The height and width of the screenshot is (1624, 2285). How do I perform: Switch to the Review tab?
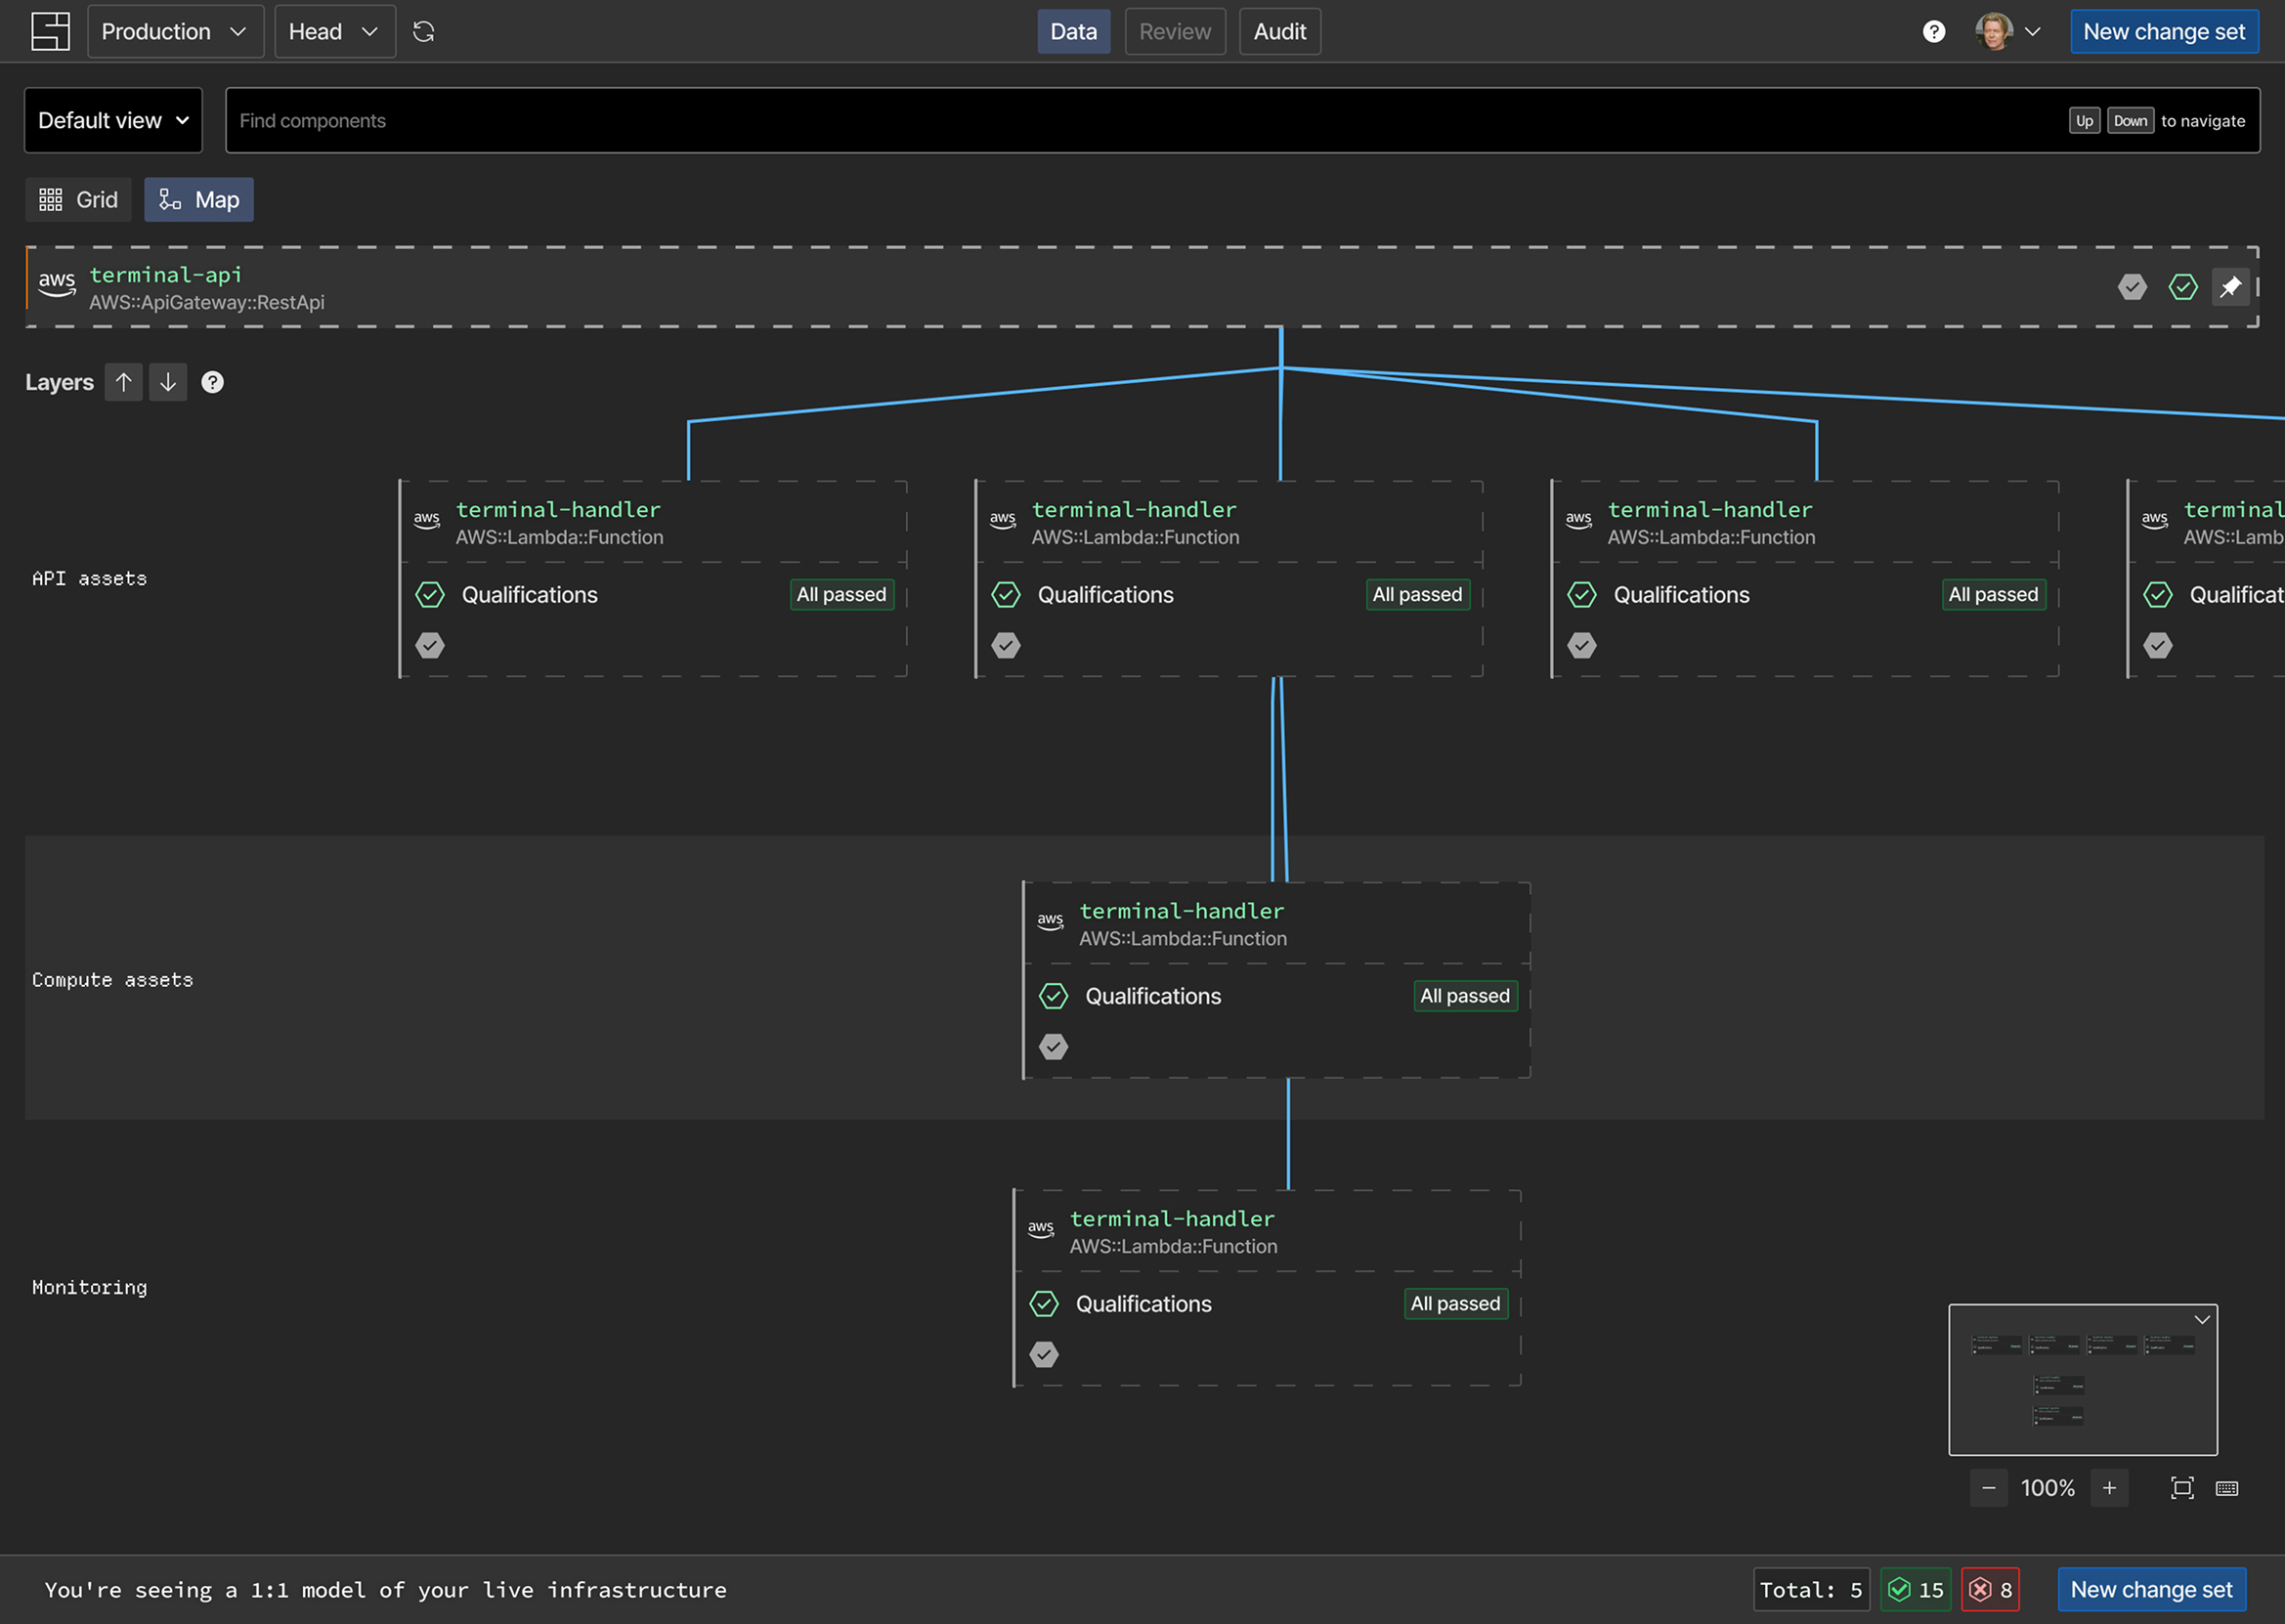[x=1175, y=32]
